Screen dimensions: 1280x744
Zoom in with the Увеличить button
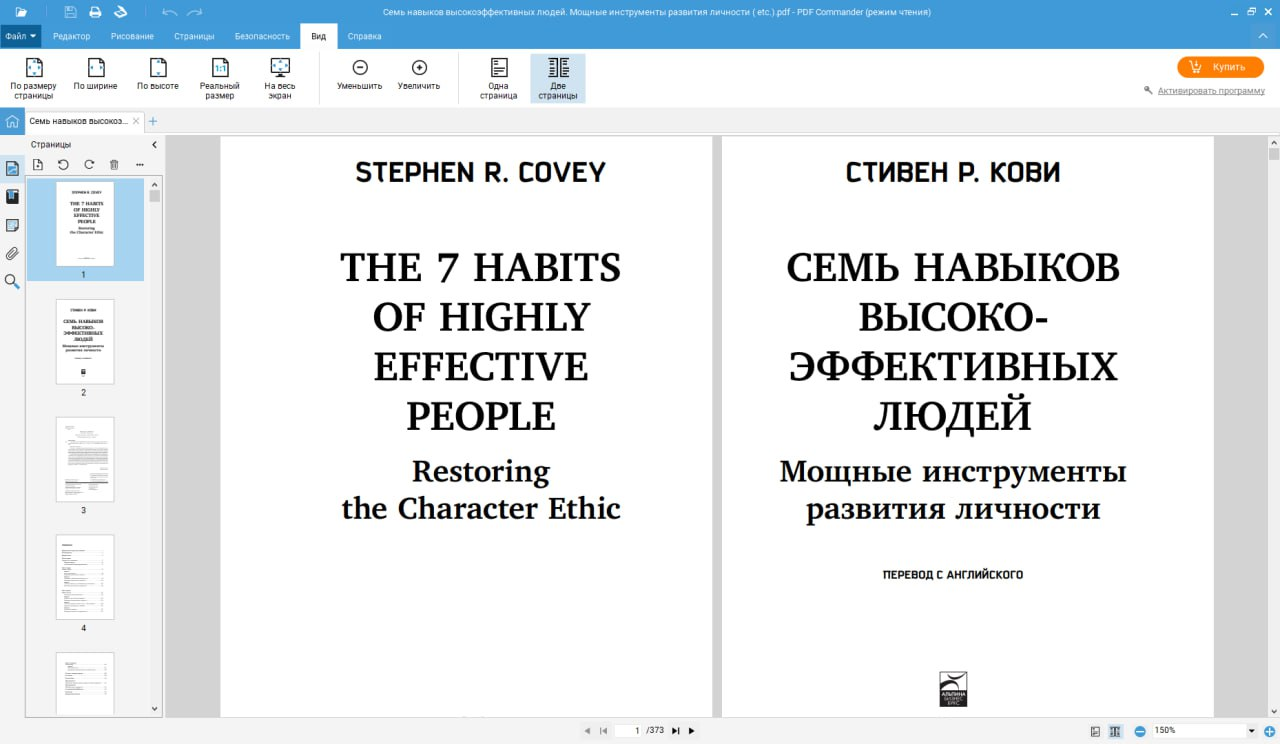tap(419, 75)
